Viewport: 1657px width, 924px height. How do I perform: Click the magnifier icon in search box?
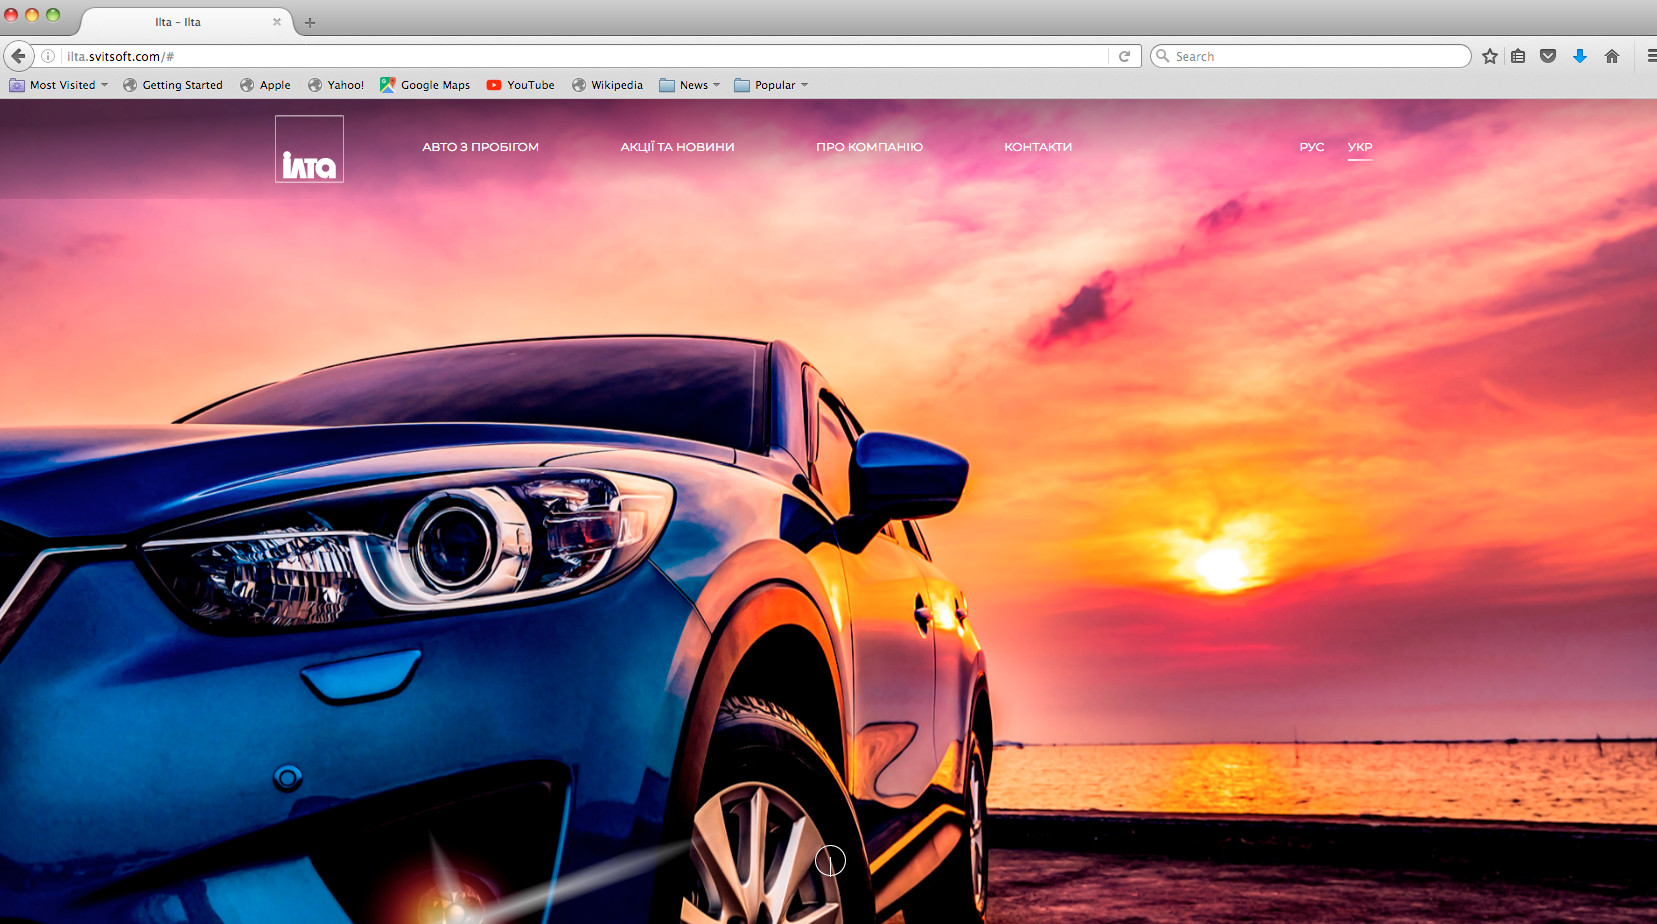tap(1162, 56)
